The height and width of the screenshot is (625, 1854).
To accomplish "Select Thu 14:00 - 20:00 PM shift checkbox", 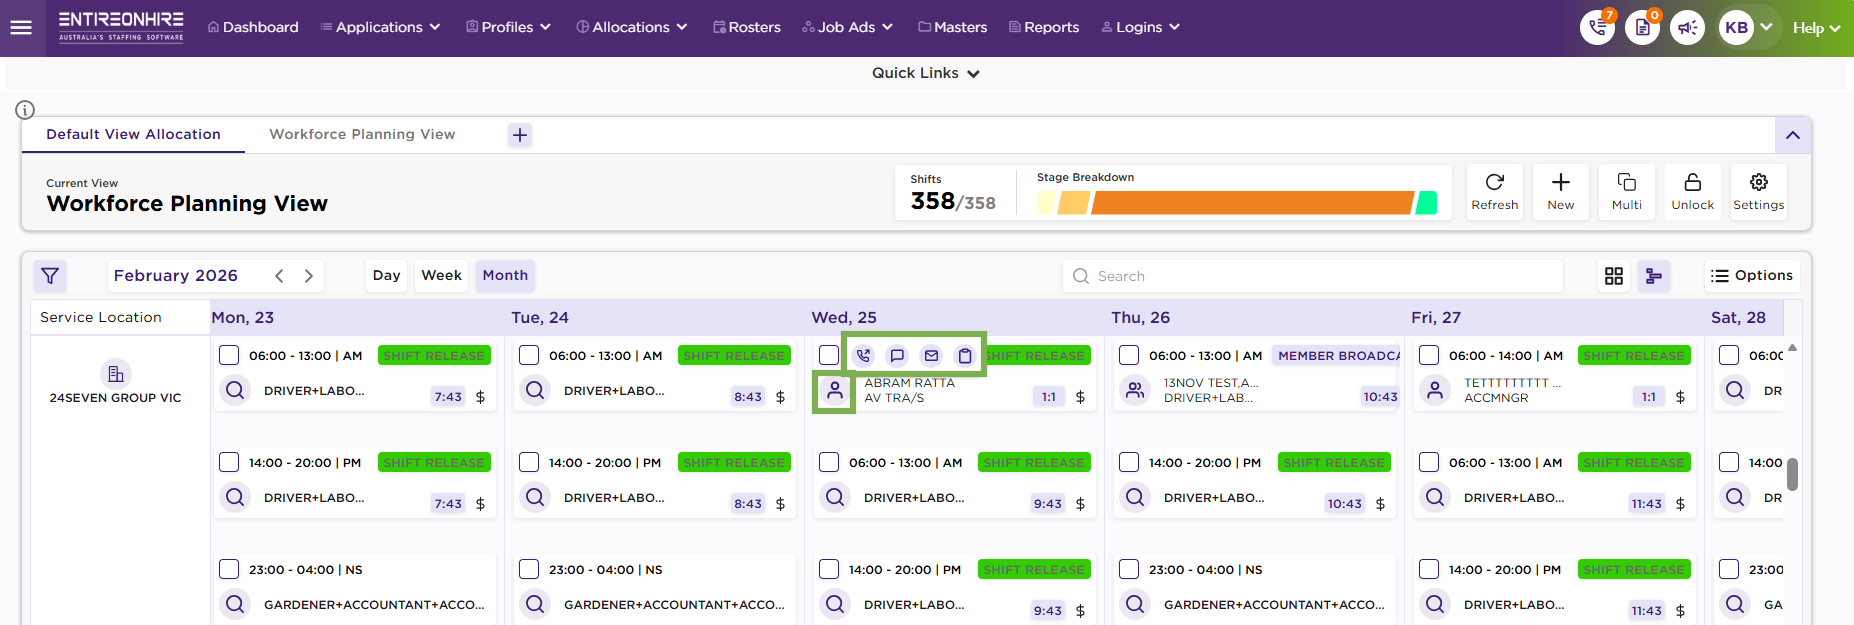I will click(x=1129, y=463).
